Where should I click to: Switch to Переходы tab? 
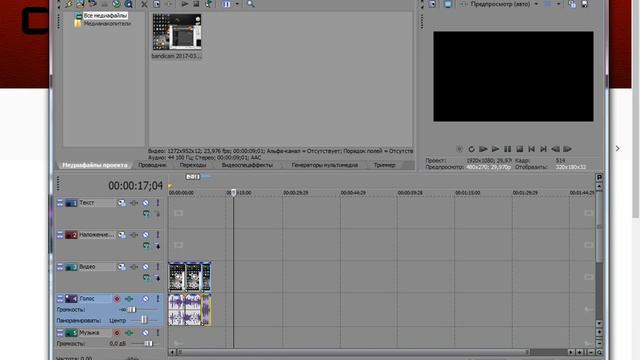coord(193,165)
